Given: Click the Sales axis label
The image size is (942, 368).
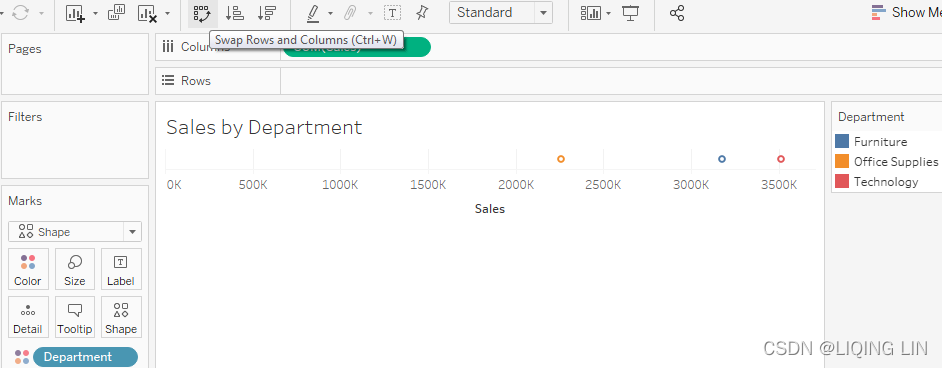Looking at the screenshot, I should click(490, 209).
